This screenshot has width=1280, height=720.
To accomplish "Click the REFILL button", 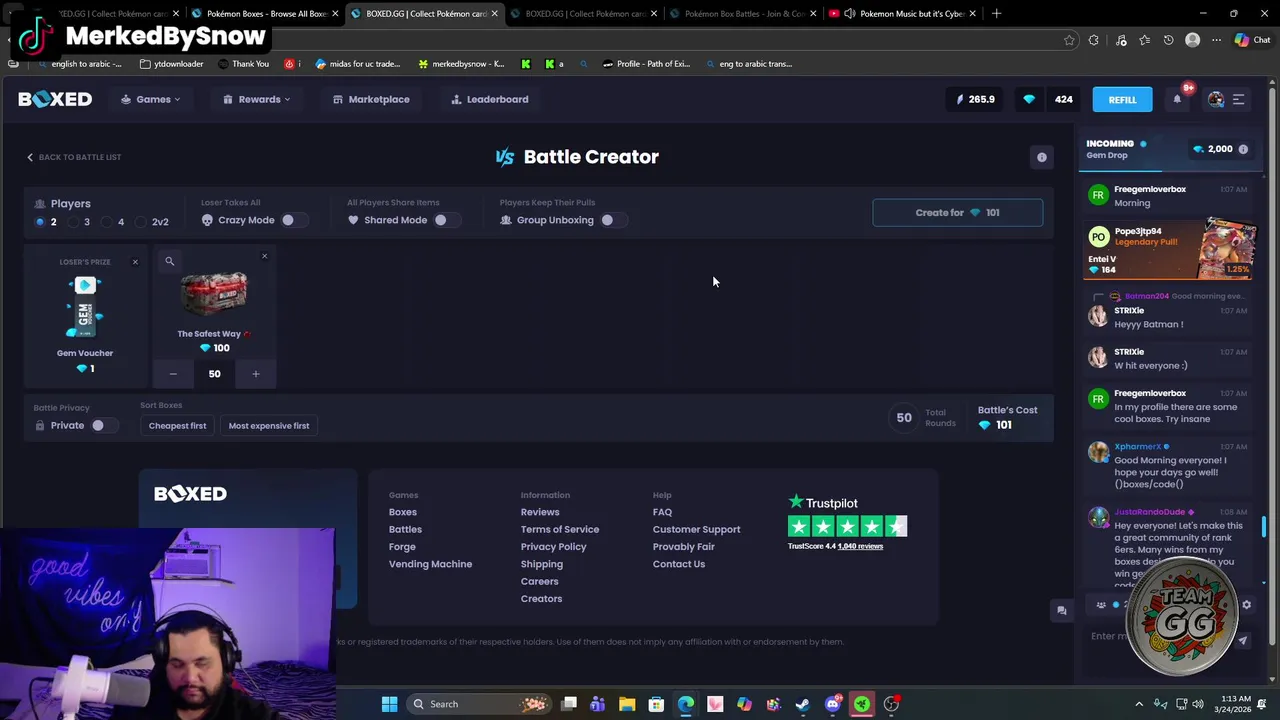I will pyautogui.click(x=1122, y=99).
